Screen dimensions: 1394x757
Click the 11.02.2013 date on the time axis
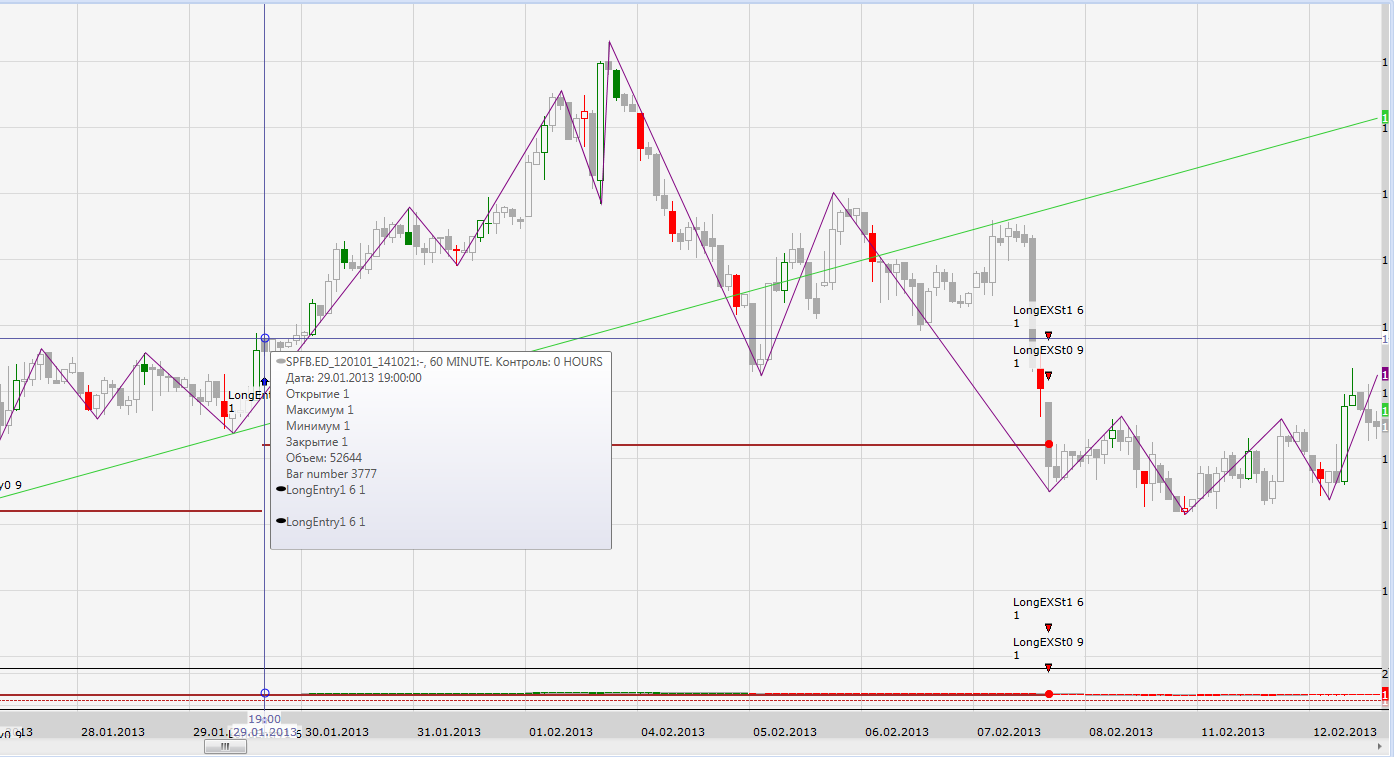pos(1231,732)
